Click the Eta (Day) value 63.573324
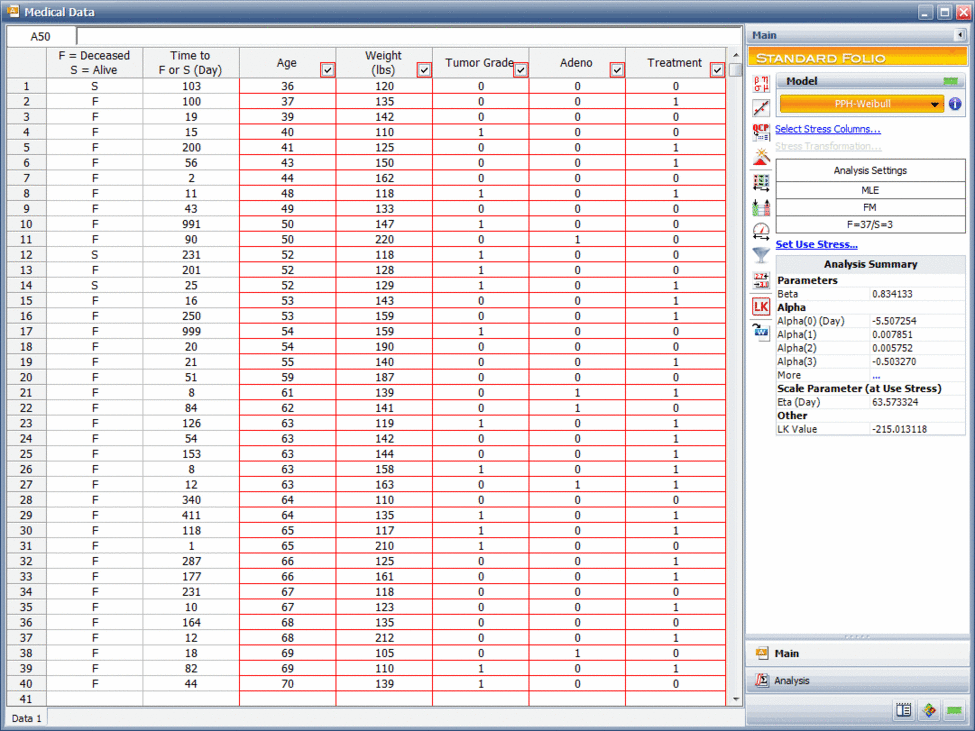This screenshot has height=731, width=975. tap(895, 402)
